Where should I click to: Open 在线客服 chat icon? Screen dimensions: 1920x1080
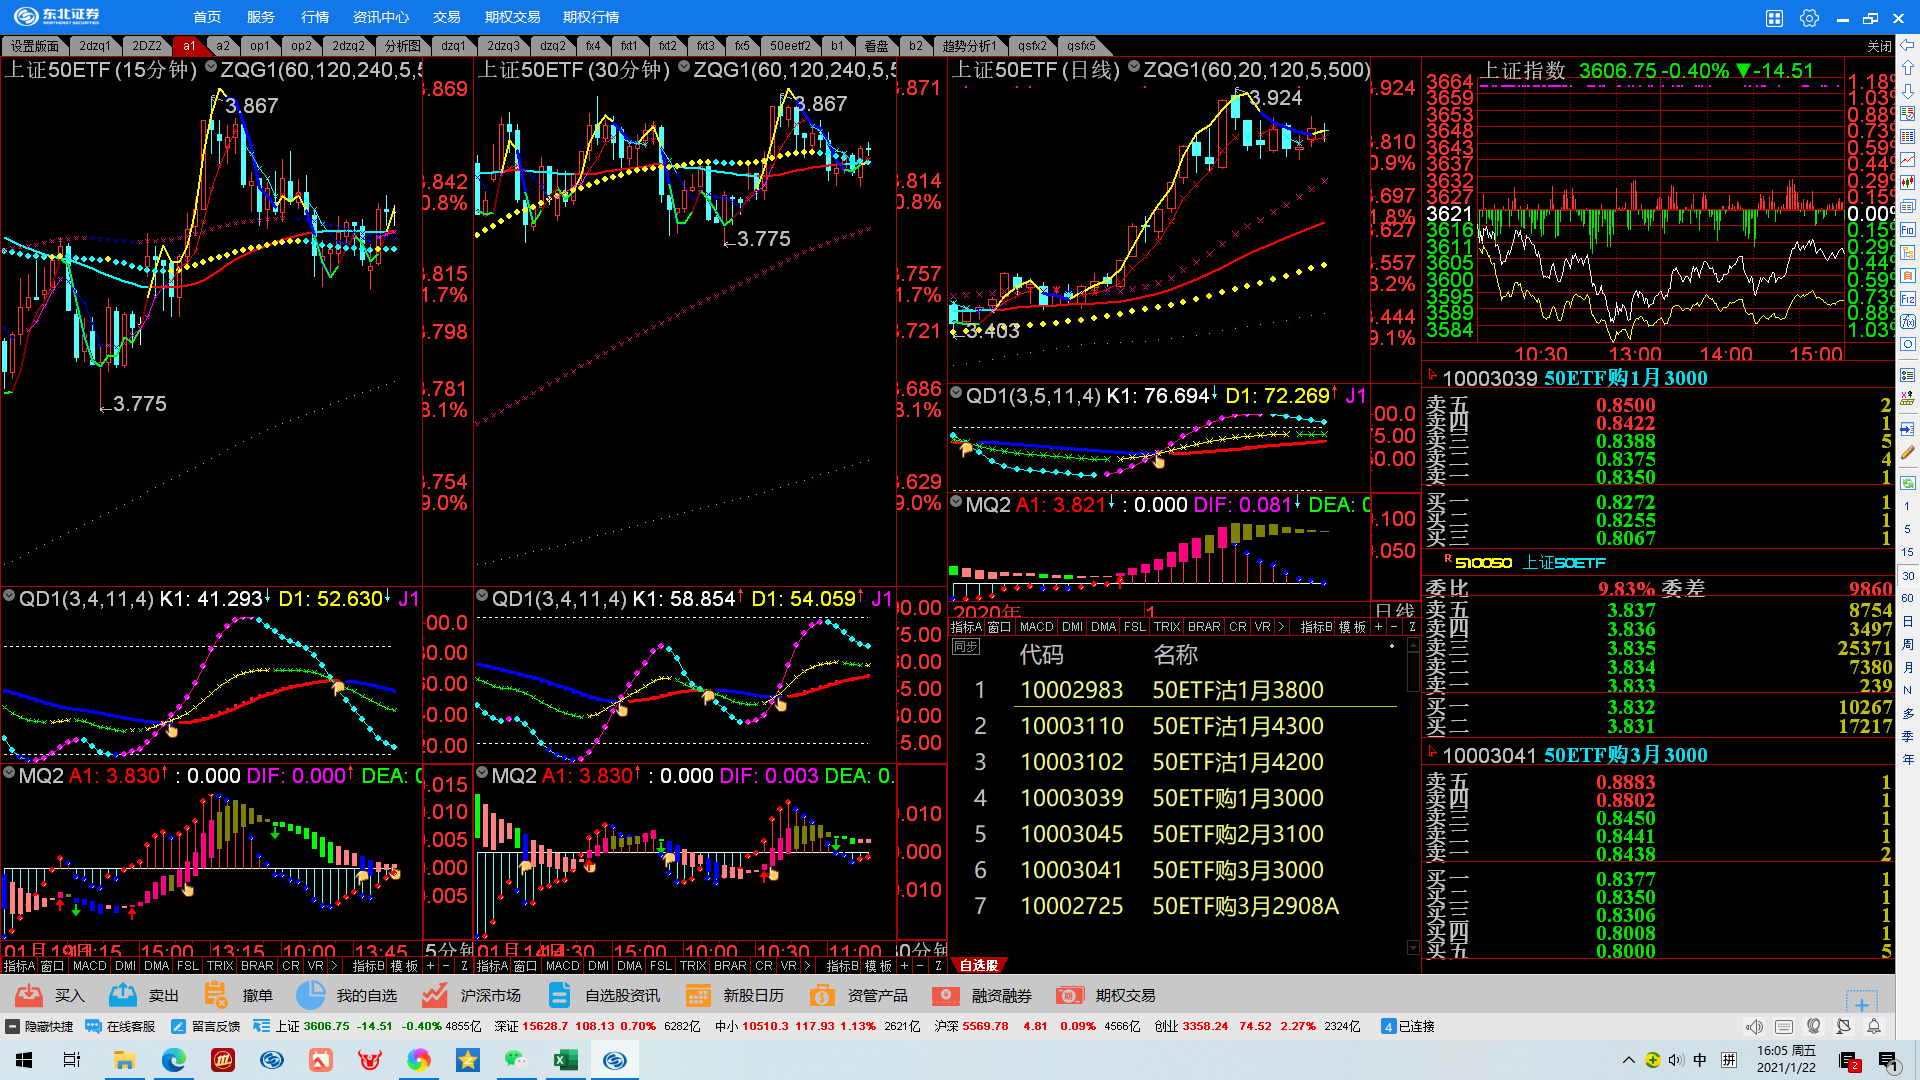coord(93,1026)
